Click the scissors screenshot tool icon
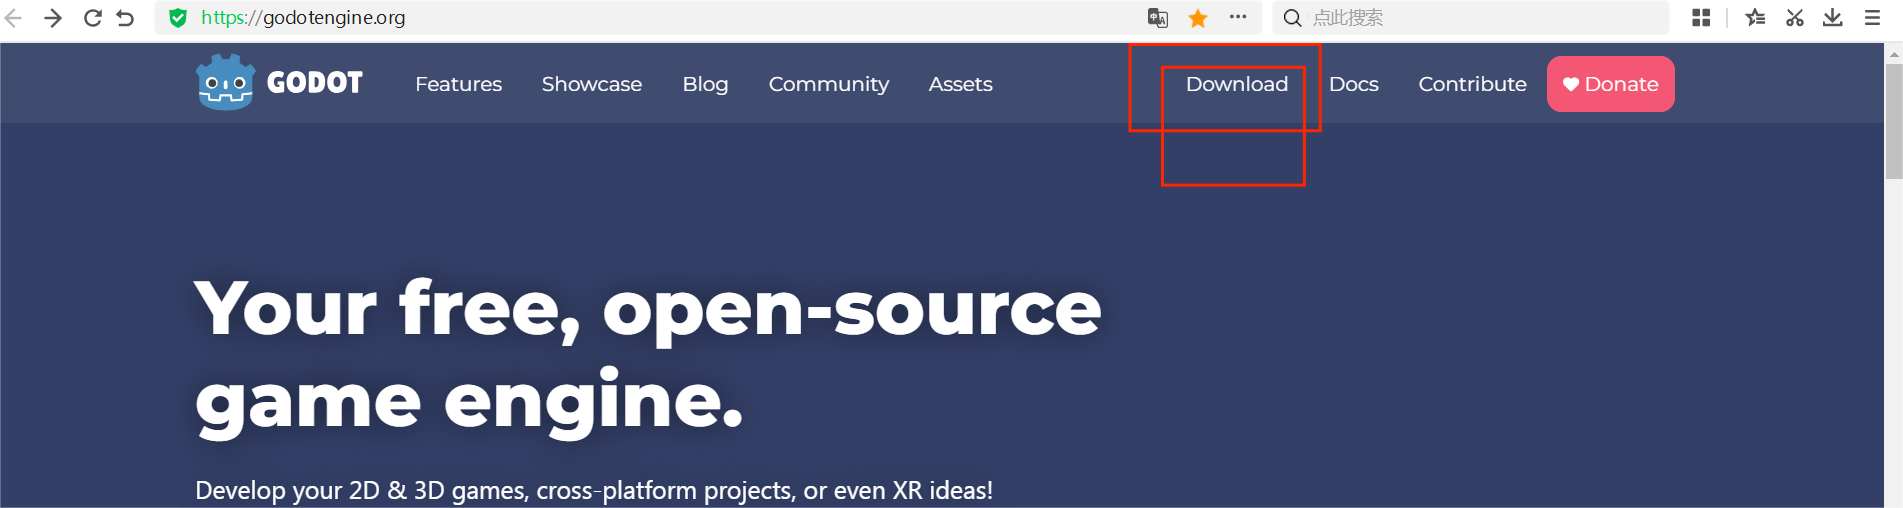Image resolution: width=1903 pixels, height=508 pixels. point(1795,18)
